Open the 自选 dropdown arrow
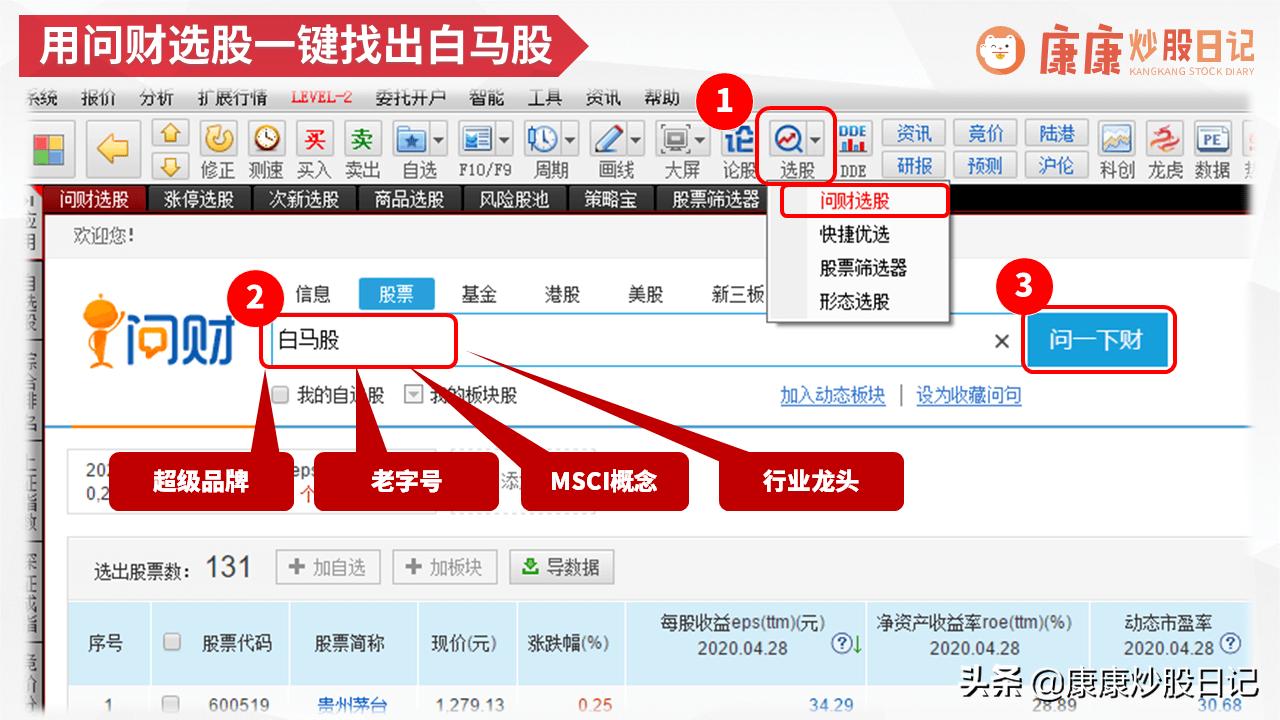 point(439,140)
